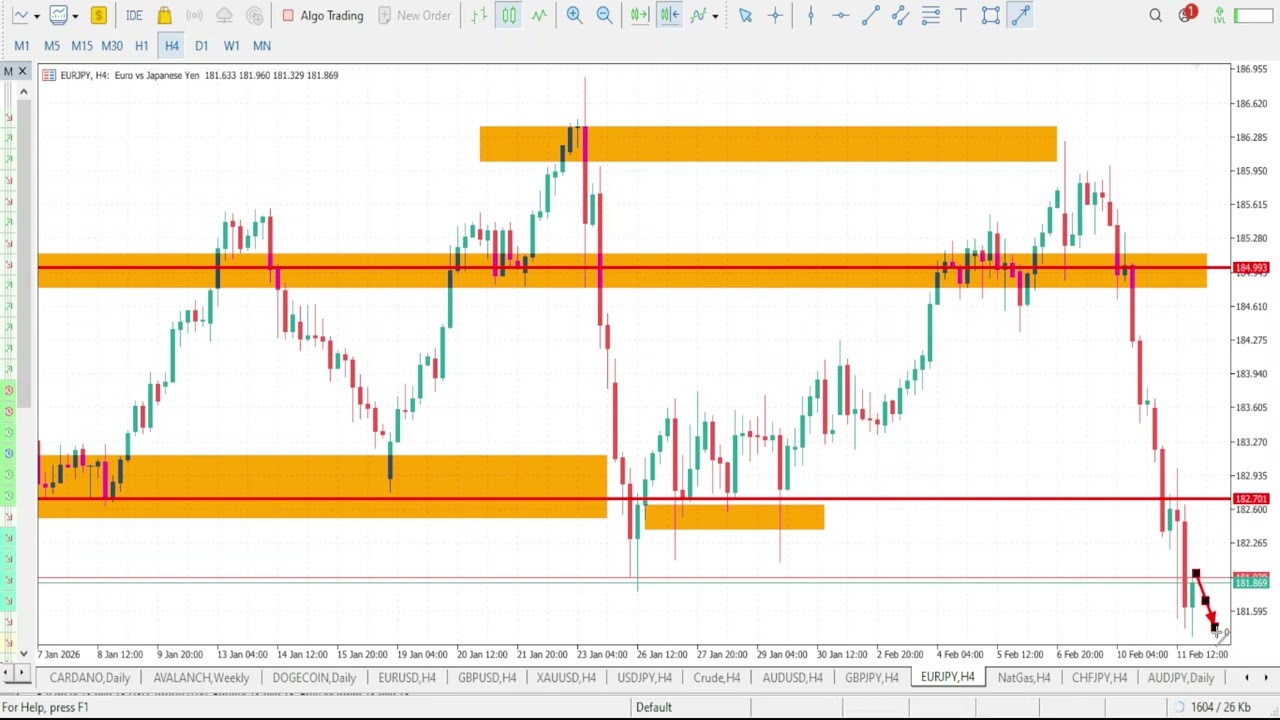Open the chart profiles icon
This screenshot has height=720, width=1280.
tap(58, 15)
